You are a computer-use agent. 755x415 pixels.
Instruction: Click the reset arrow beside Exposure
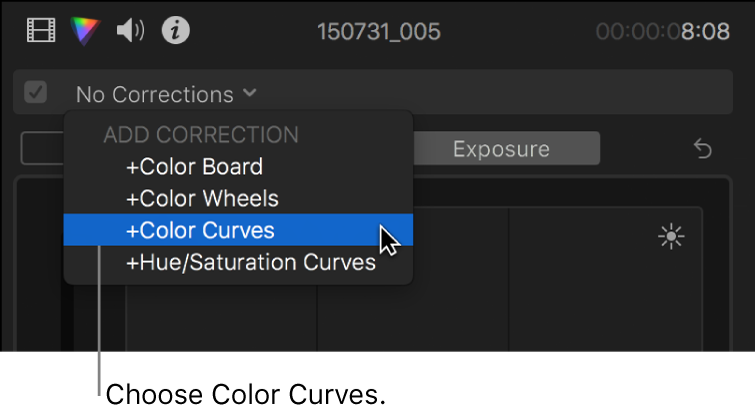coord(703,149)
